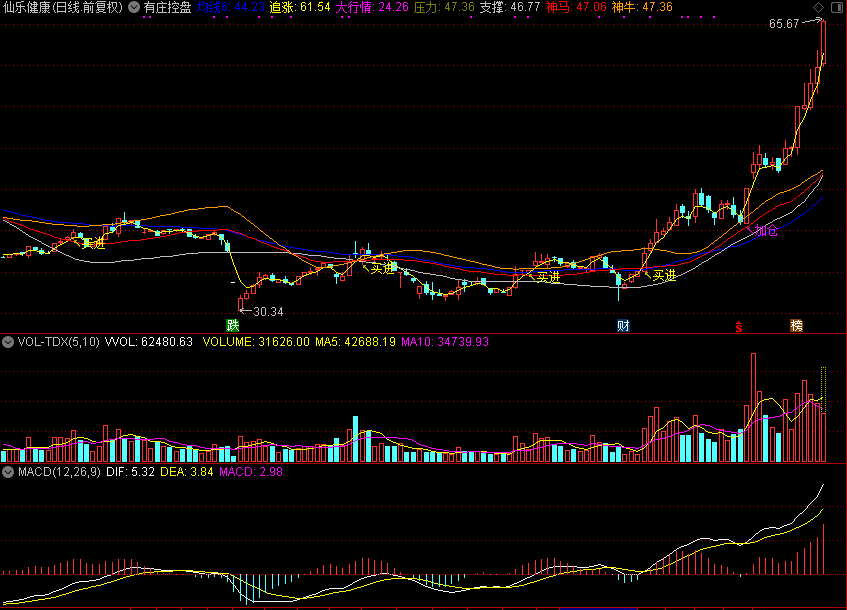847x610 pixels.
Task: Click stock title 仙乐健康(日线.前复权)
Action: (x=63, y=8)
